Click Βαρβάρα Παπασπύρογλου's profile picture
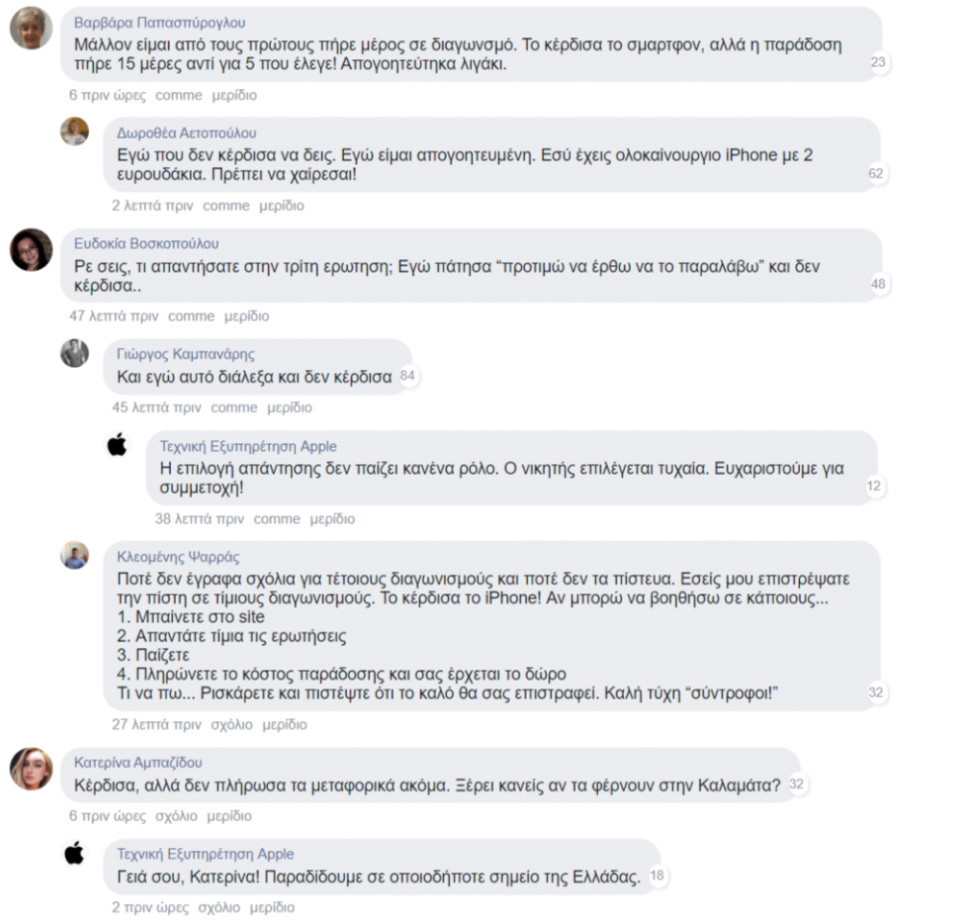Viewport: 957px width, 922px height. 31,28
